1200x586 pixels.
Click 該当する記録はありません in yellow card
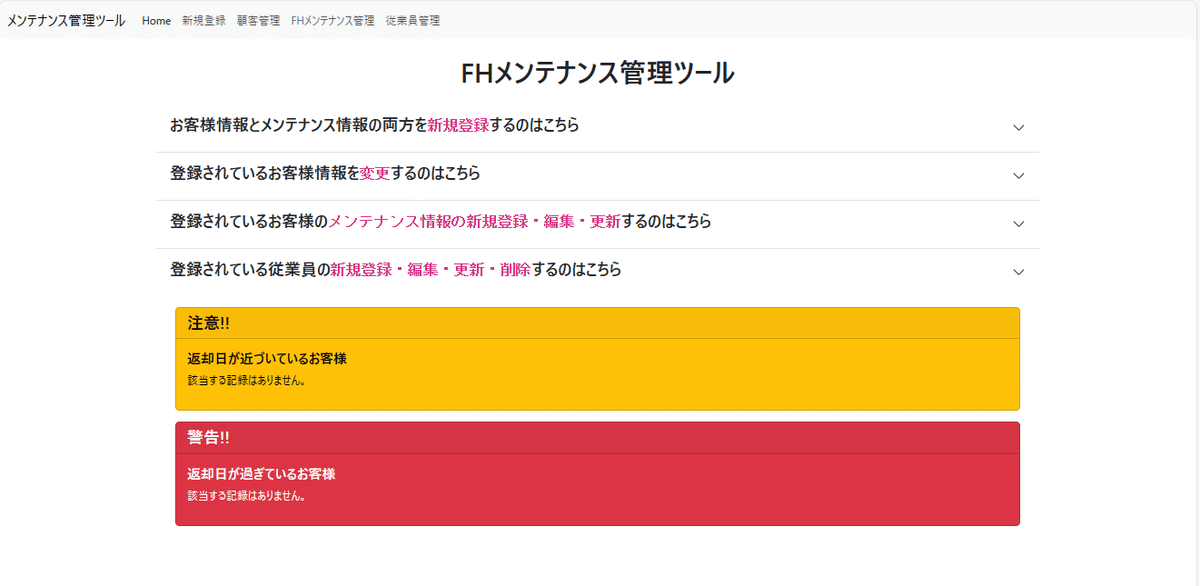pyautogui.click(x=246, y=381)
